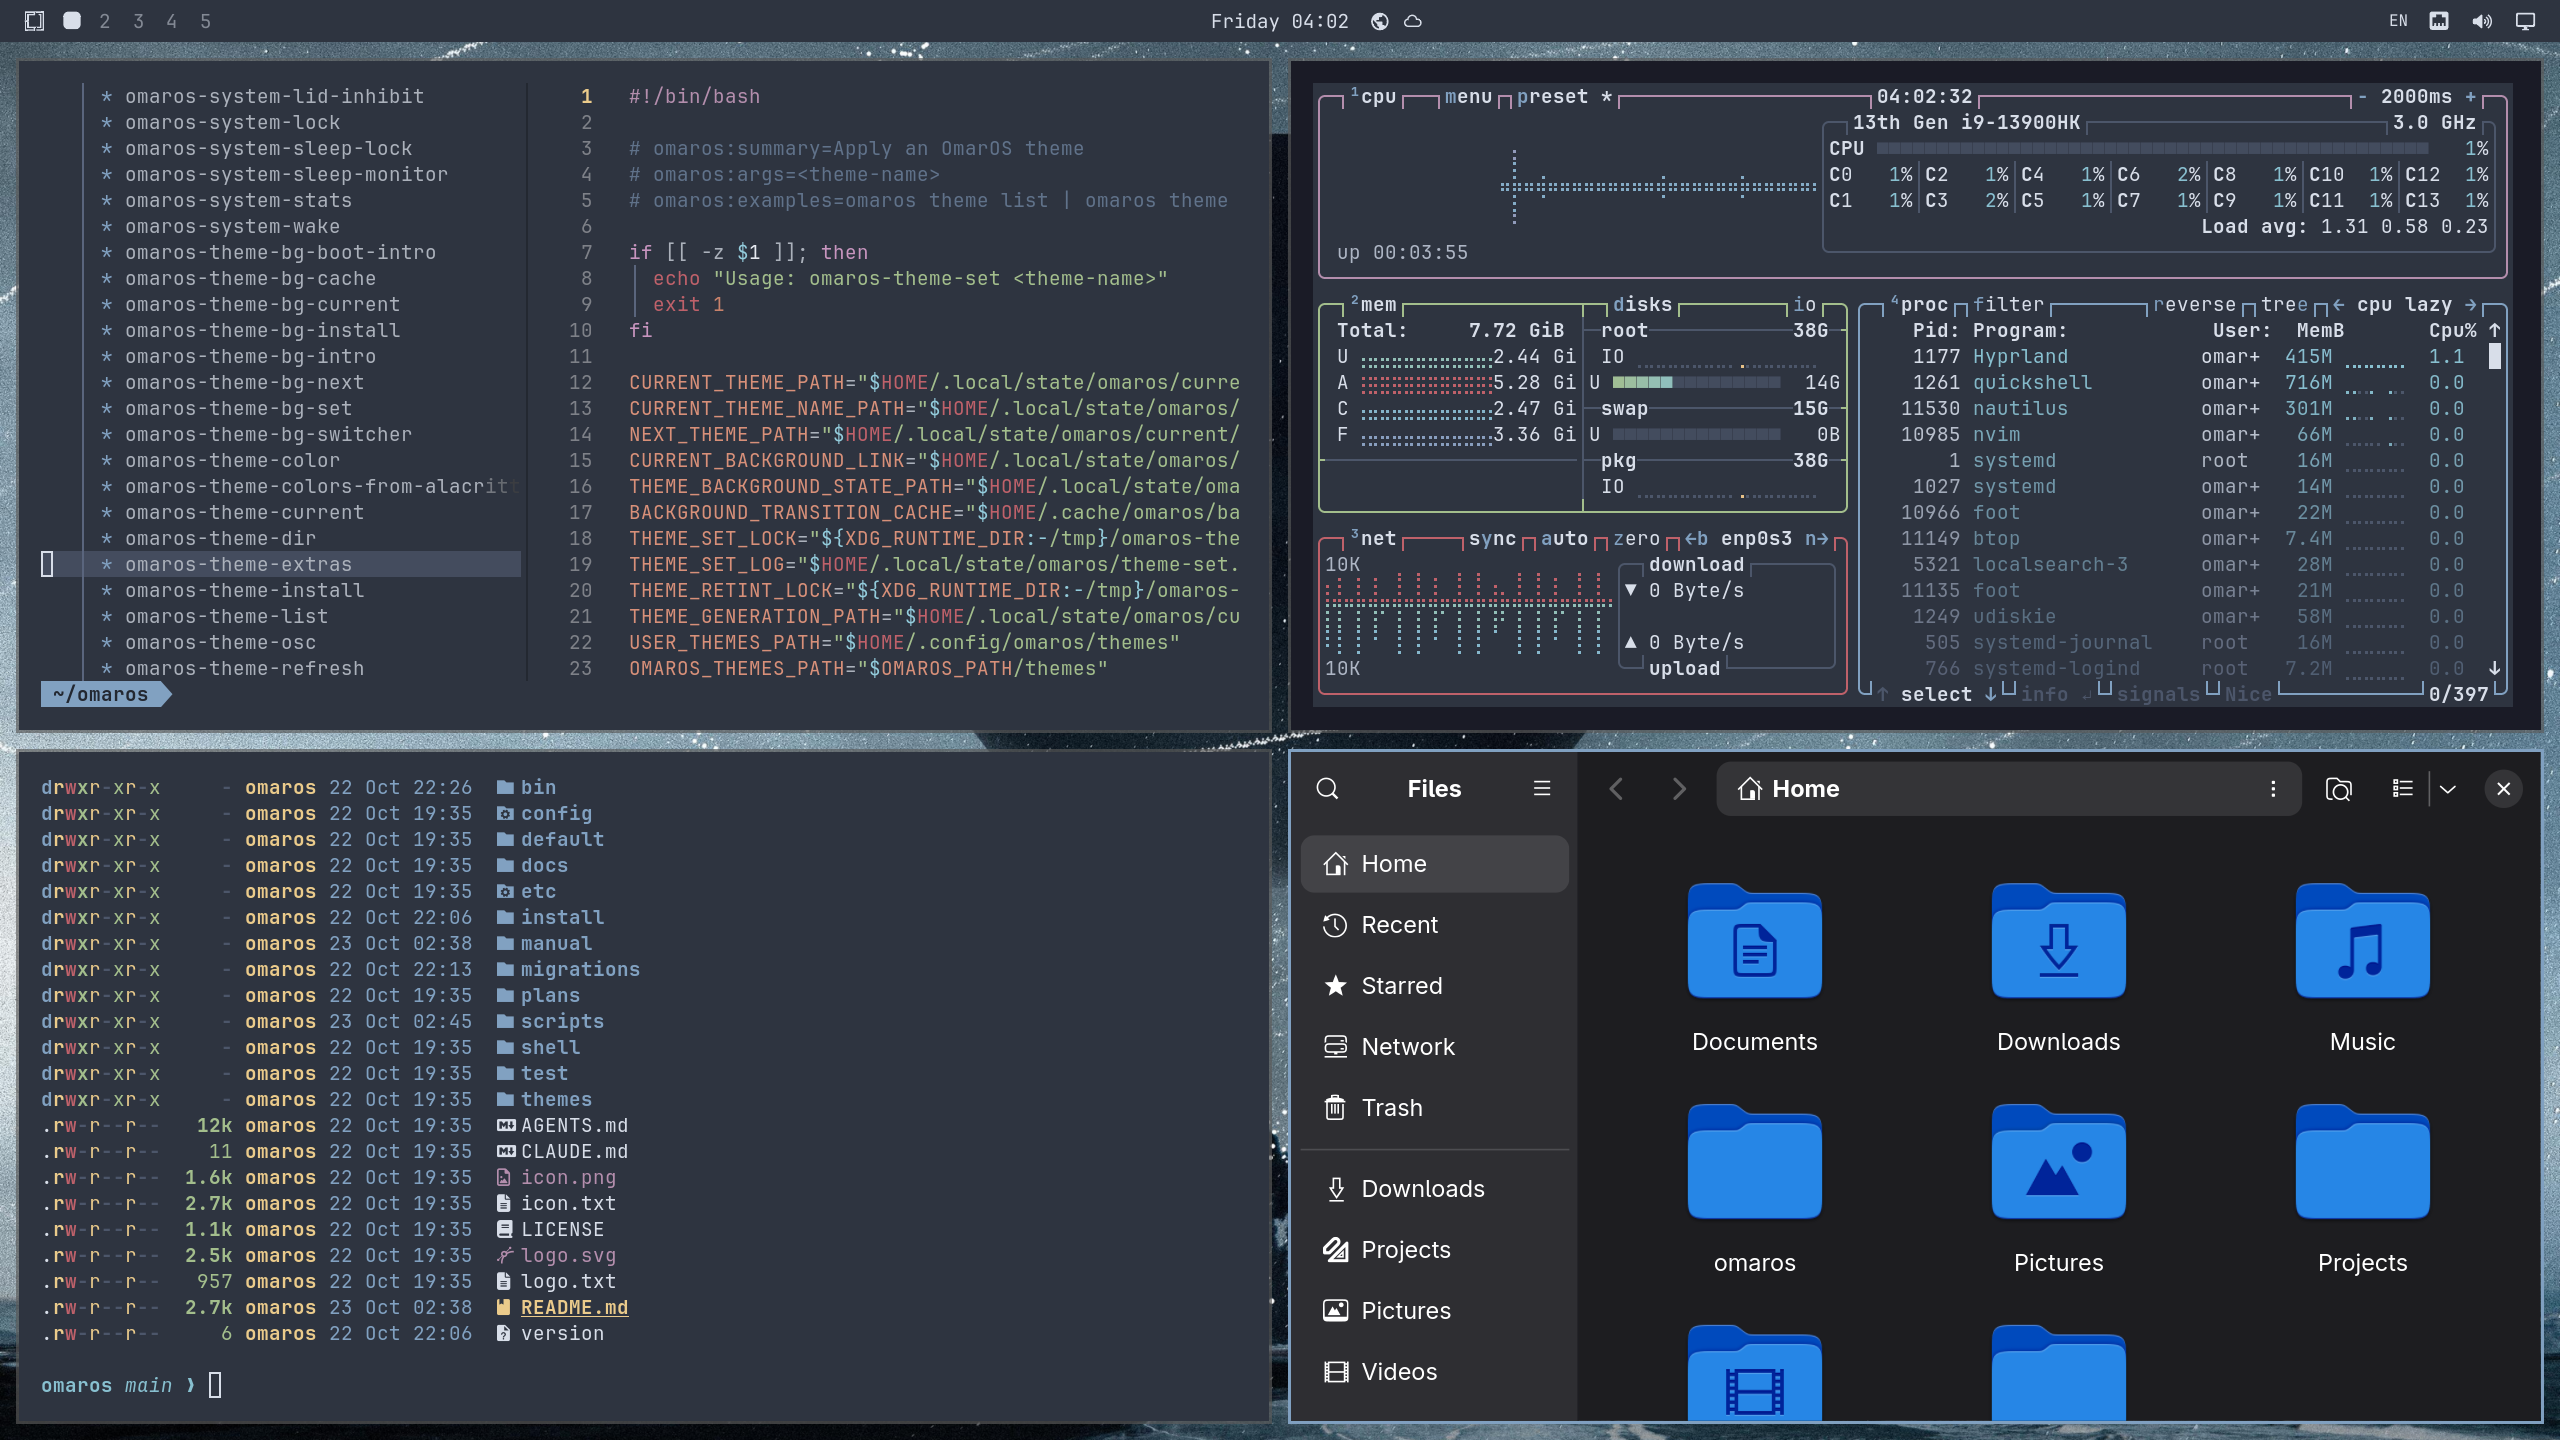Change proc sort column right arrow
Image resolution: width=2560 pixels, height=1440 pixels.
click(x=2471, y=305)
